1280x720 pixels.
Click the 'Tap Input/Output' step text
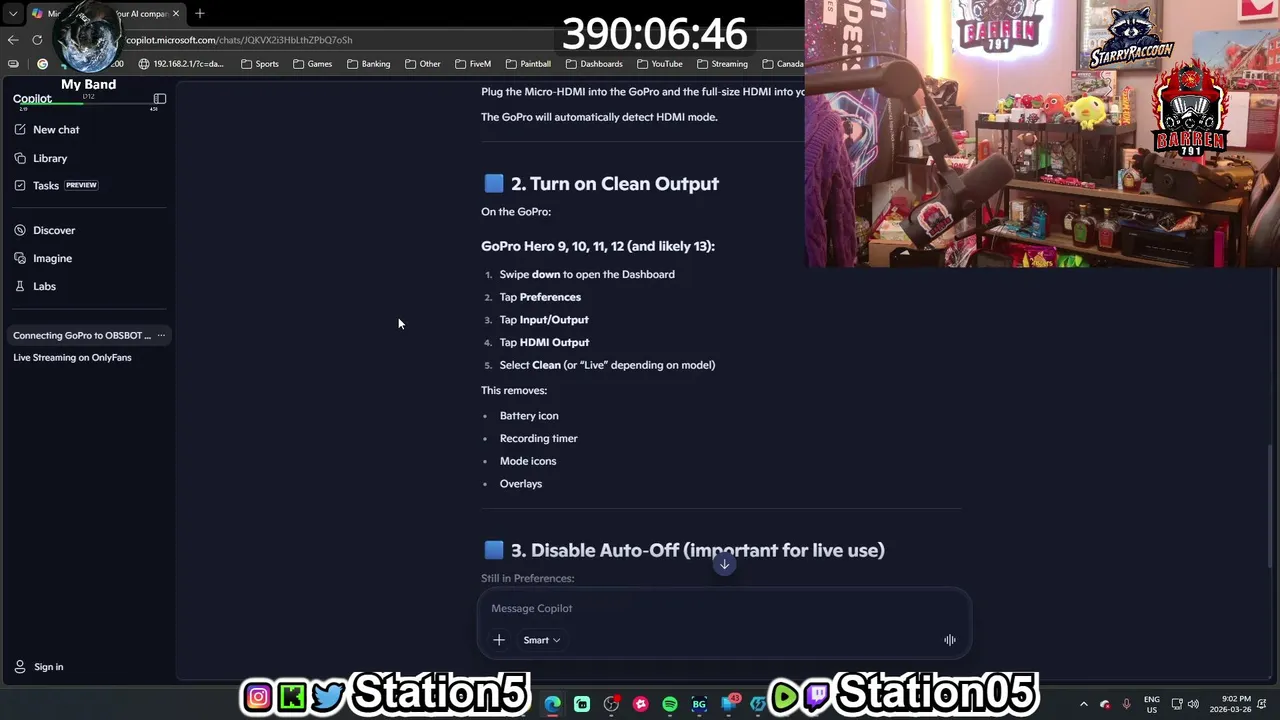(x=544, y=320)
